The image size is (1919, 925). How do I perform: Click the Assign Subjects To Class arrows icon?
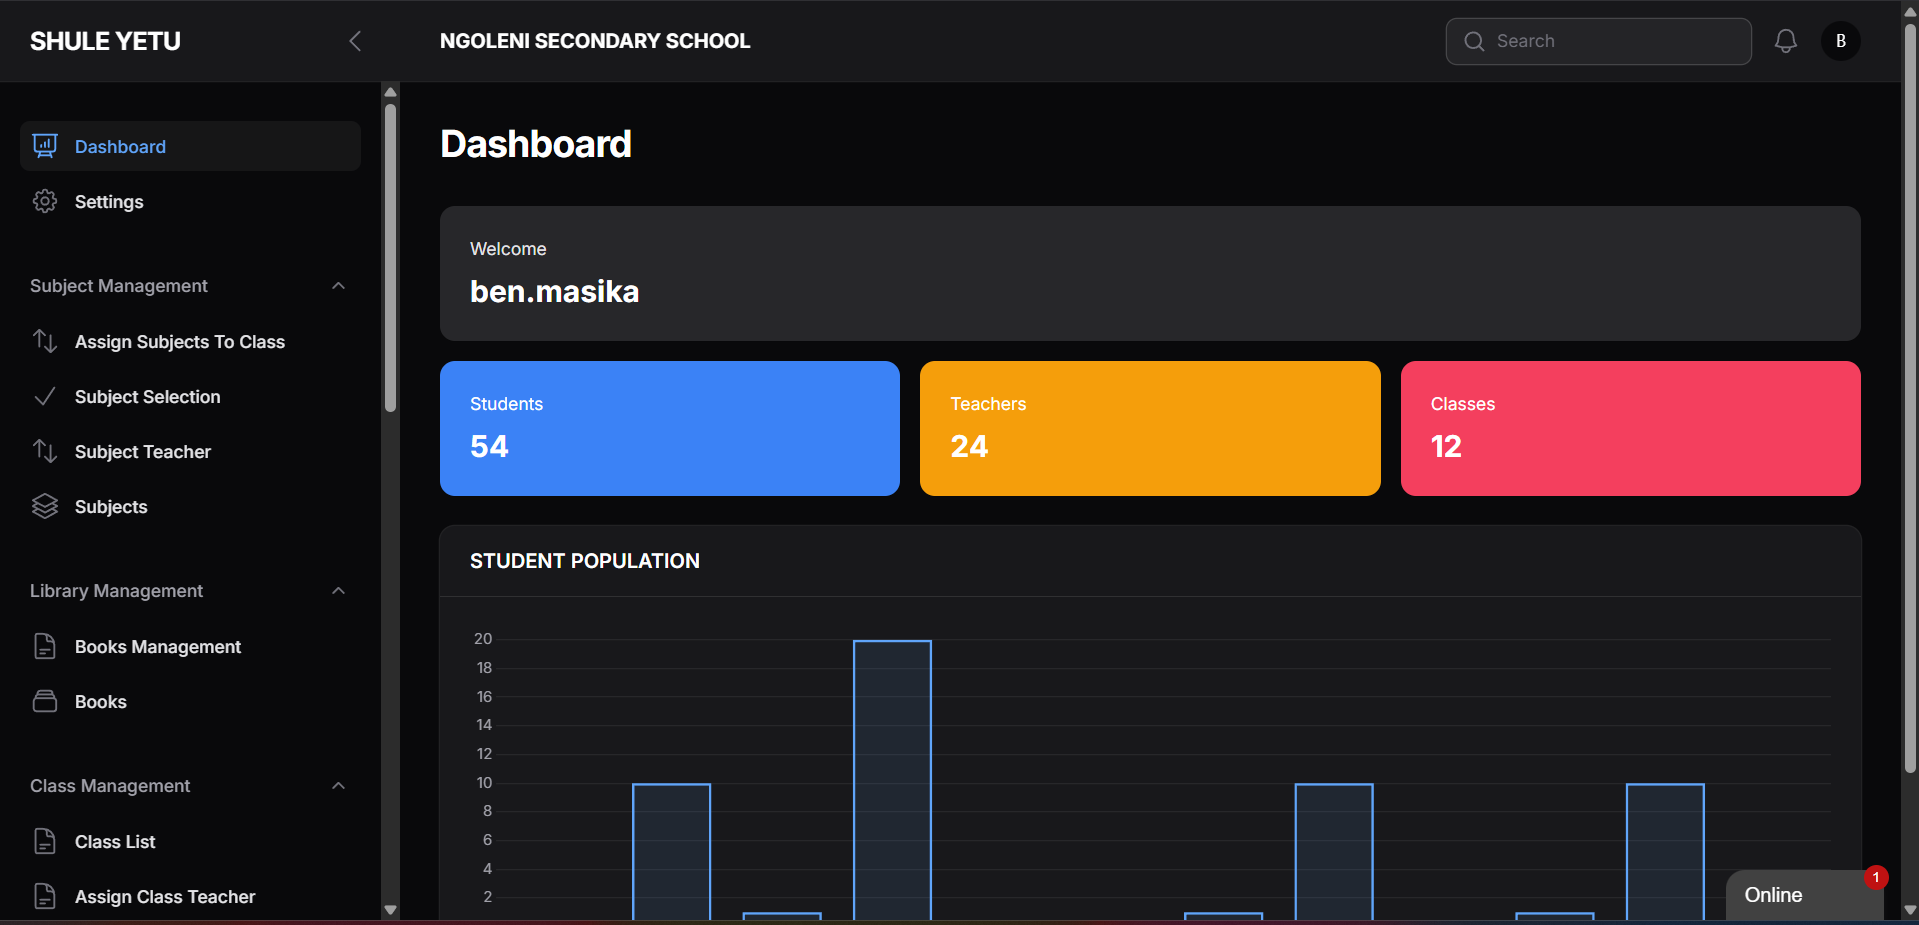[45, 341]
